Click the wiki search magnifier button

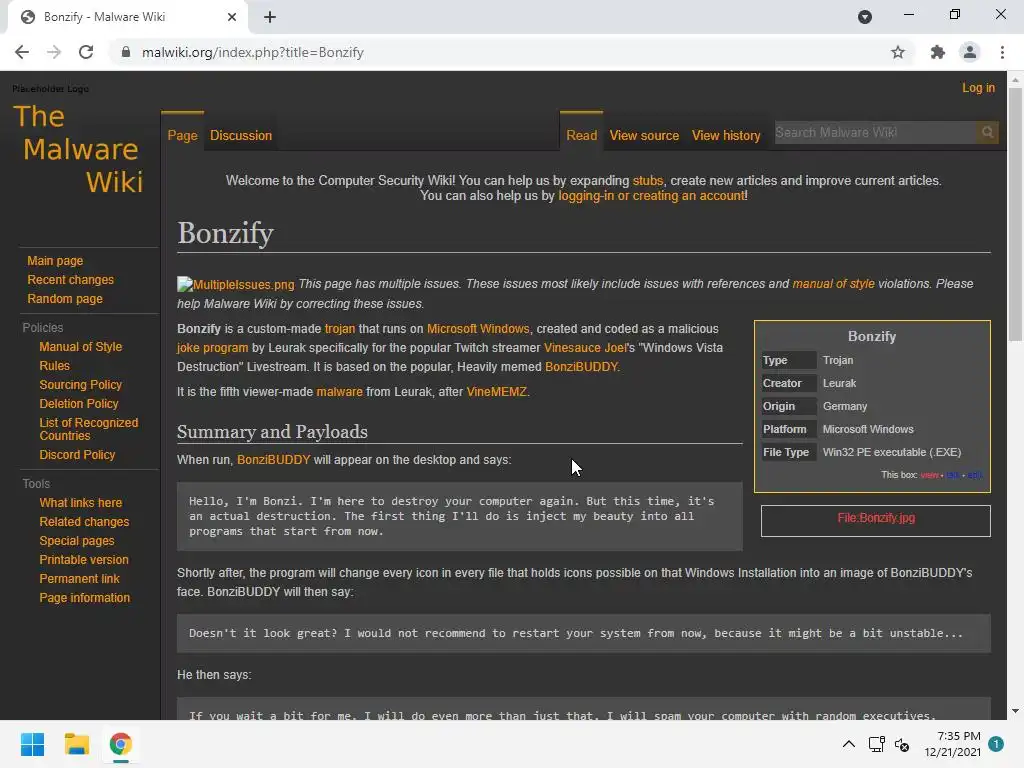pos(987,133)
